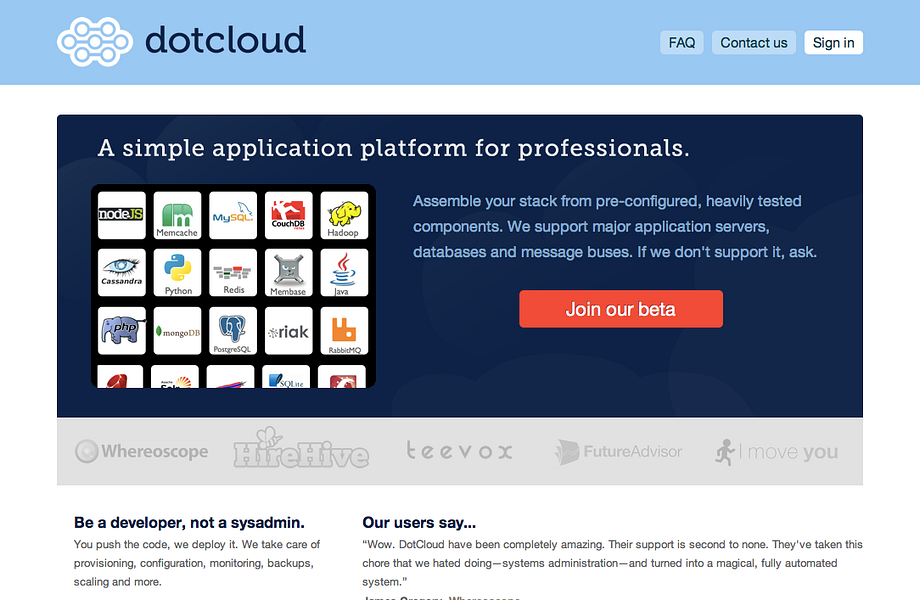
Task: Click the Join our beta button
Action: (x=620, y=308)
